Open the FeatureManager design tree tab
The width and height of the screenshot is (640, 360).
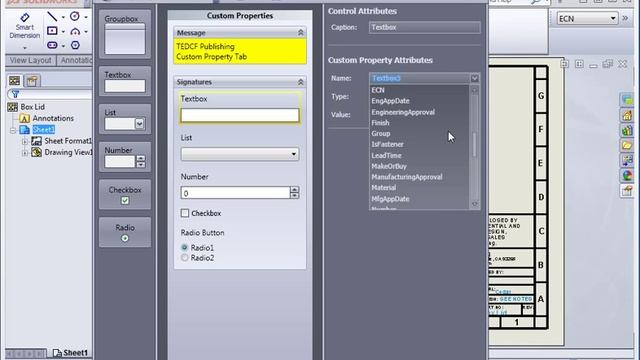coord(14,81)
